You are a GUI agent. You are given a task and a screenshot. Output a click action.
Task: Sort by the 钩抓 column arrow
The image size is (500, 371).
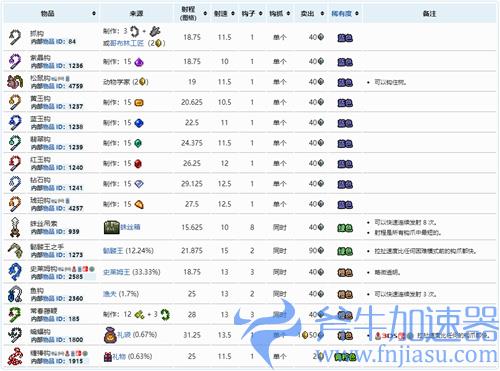coord(288,13)
